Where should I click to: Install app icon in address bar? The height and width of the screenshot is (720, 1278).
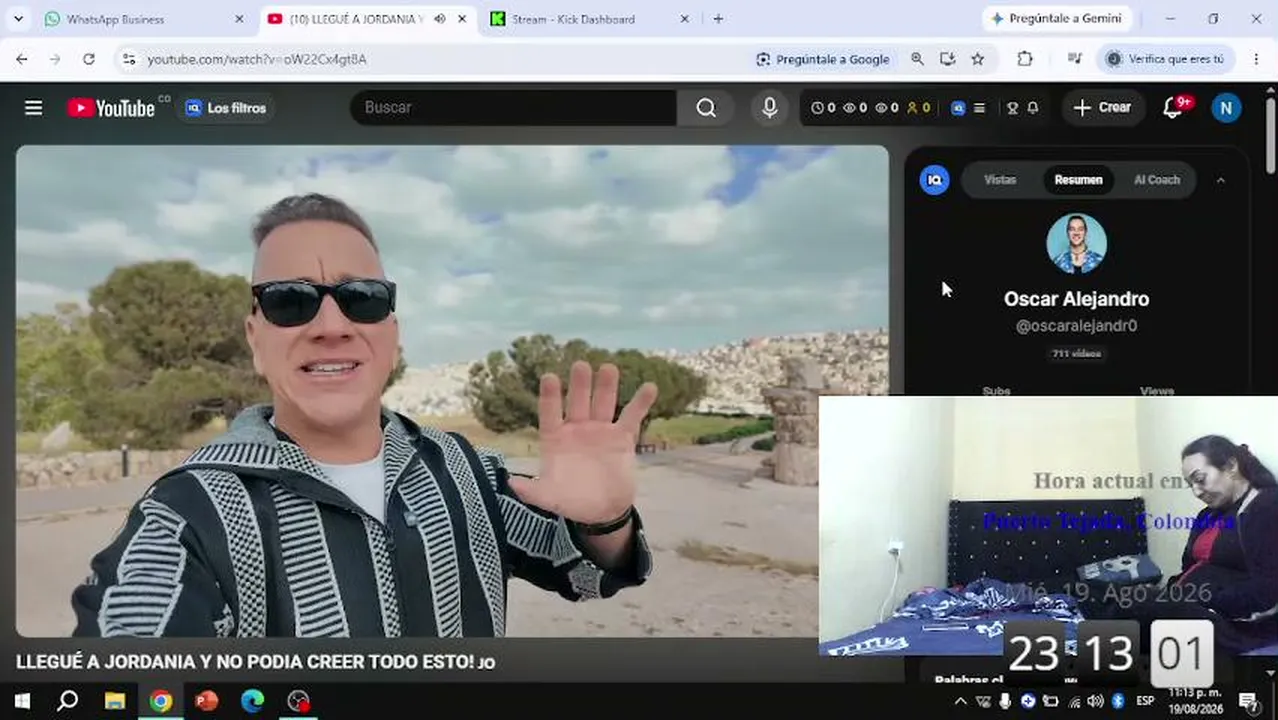(947, 59)
